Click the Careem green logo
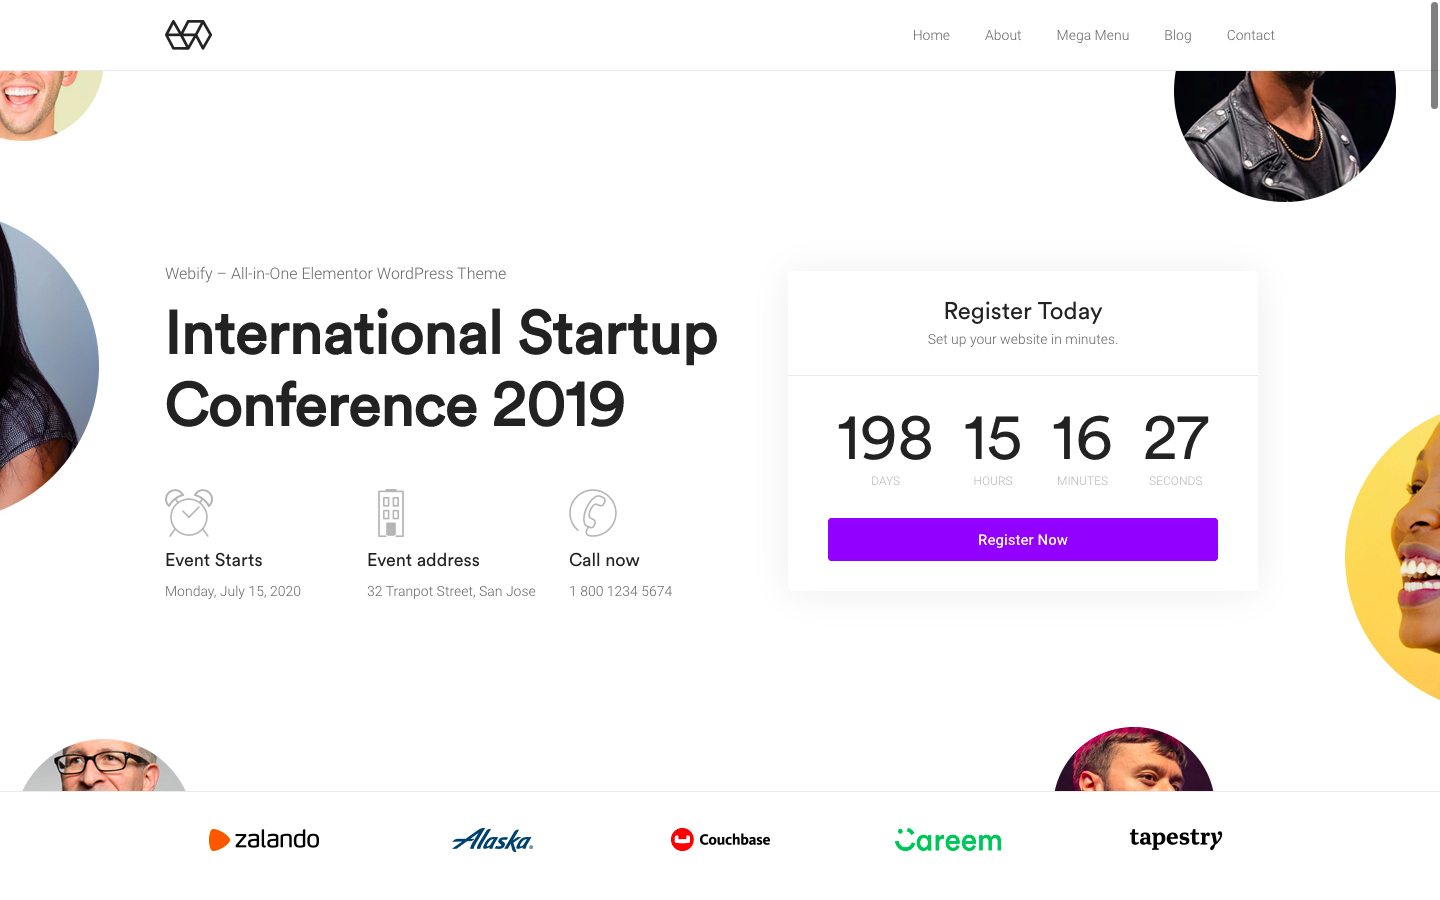 948,840
